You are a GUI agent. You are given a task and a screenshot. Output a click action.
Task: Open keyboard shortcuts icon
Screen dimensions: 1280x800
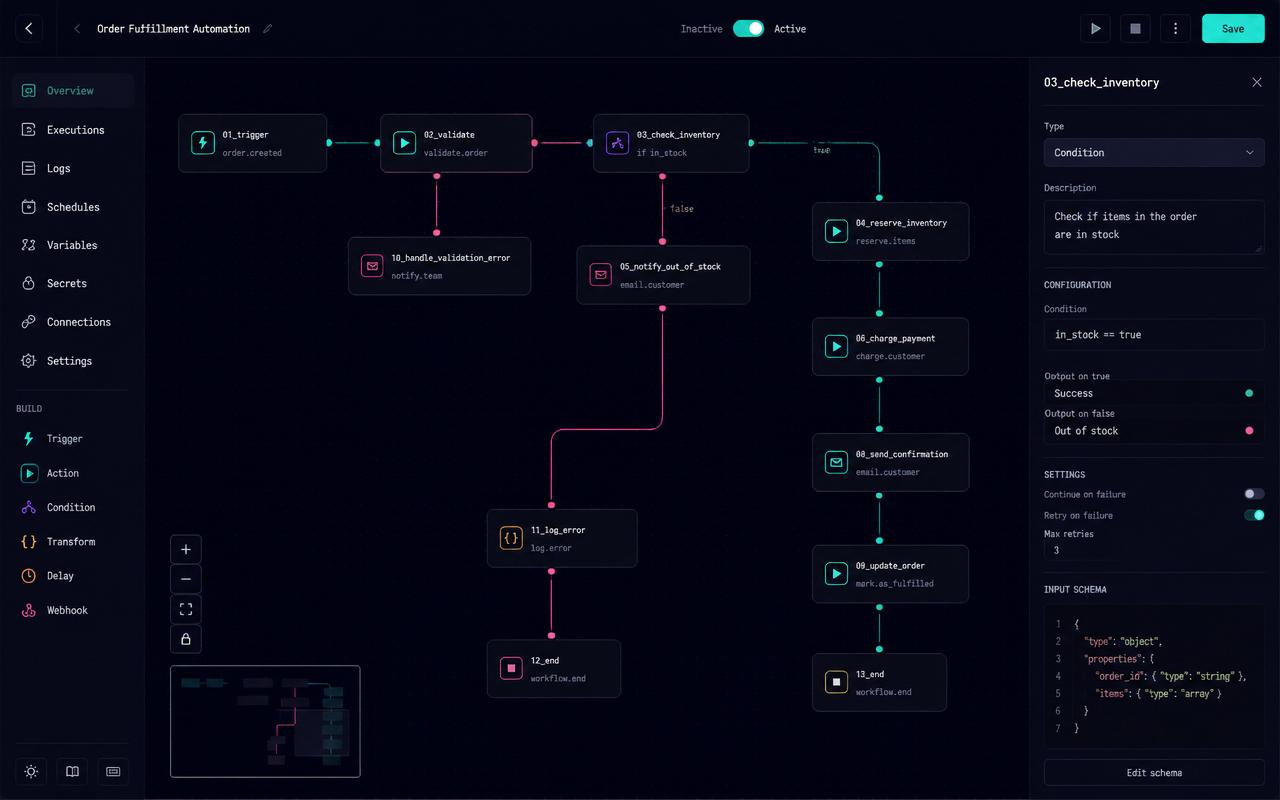[x=113, y=772]
